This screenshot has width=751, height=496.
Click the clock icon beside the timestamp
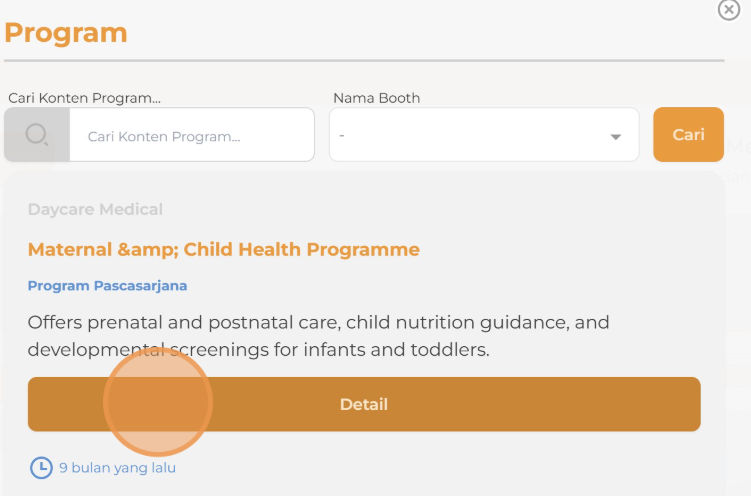pos(41,467)
